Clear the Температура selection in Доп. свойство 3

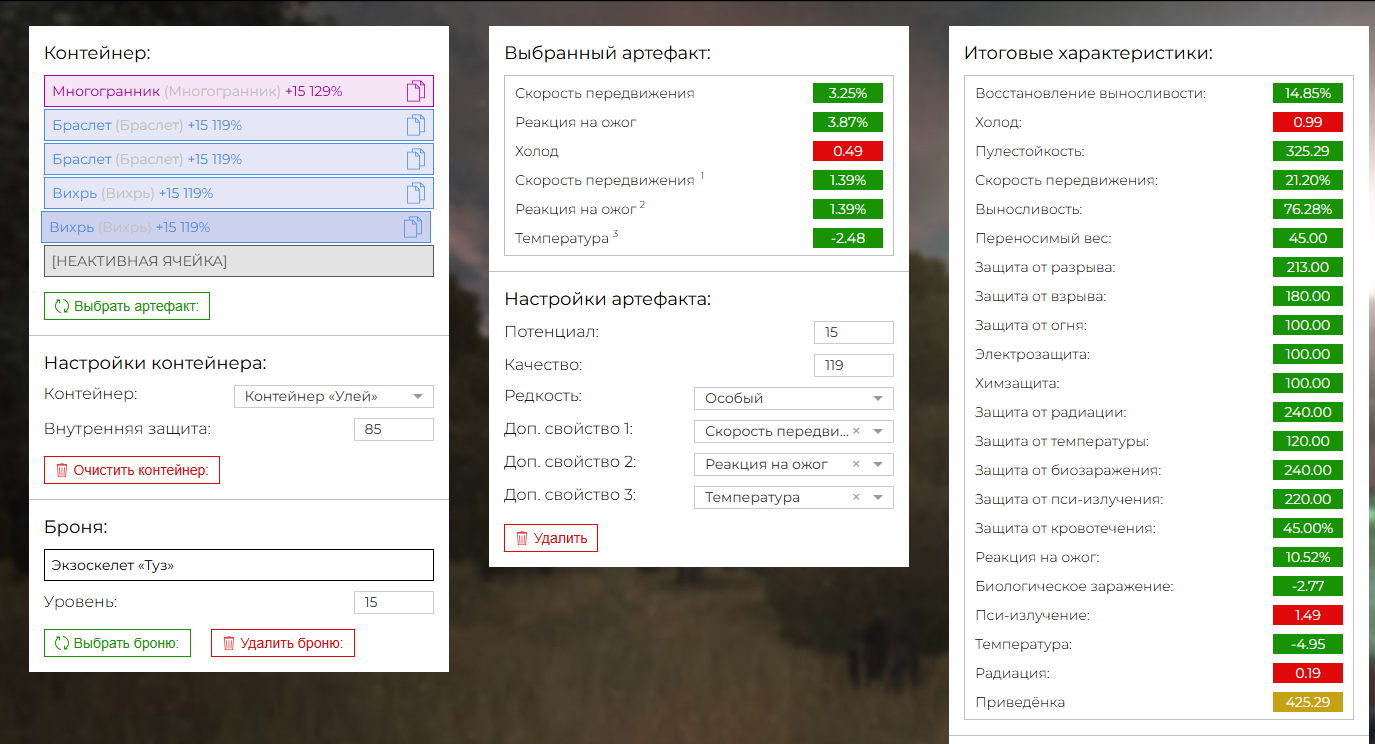click(x=856, y=497)
